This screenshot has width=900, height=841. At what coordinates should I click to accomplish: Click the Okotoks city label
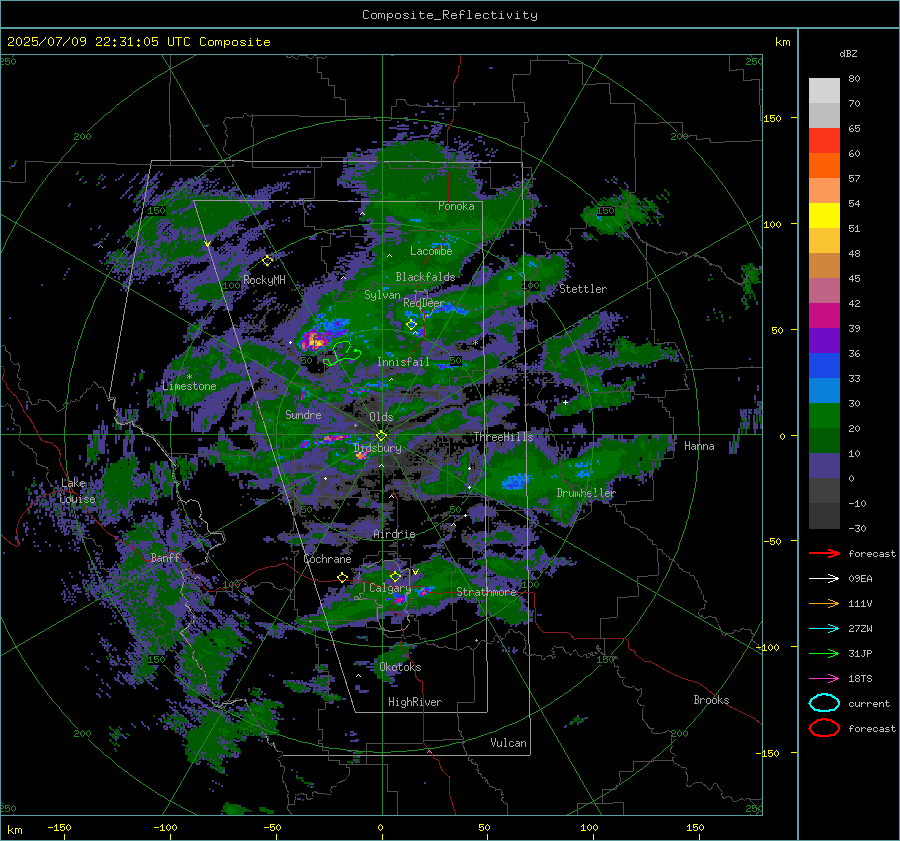[400, 667]
